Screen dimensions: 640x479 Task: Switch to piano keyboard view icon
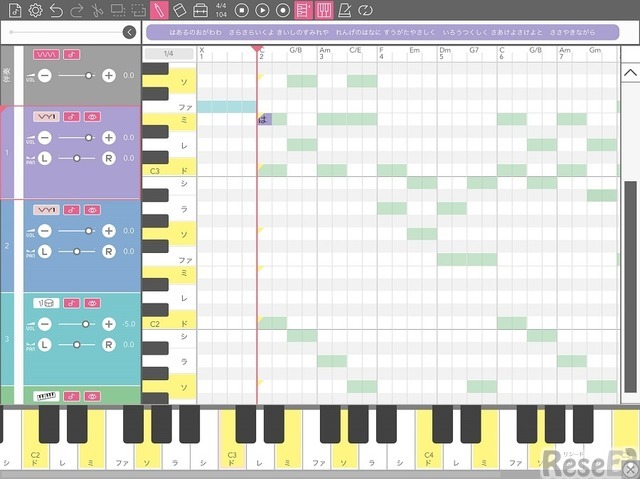click(x=325, y=10)
